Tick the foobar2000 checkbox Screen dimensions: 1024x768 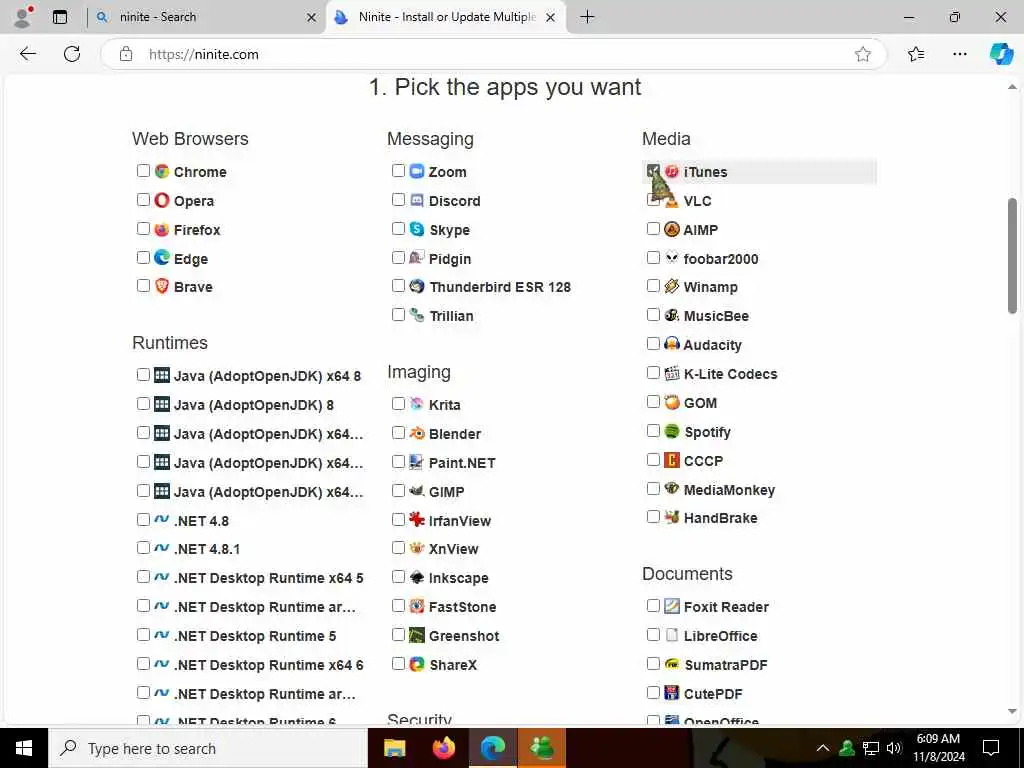point(653,257)
